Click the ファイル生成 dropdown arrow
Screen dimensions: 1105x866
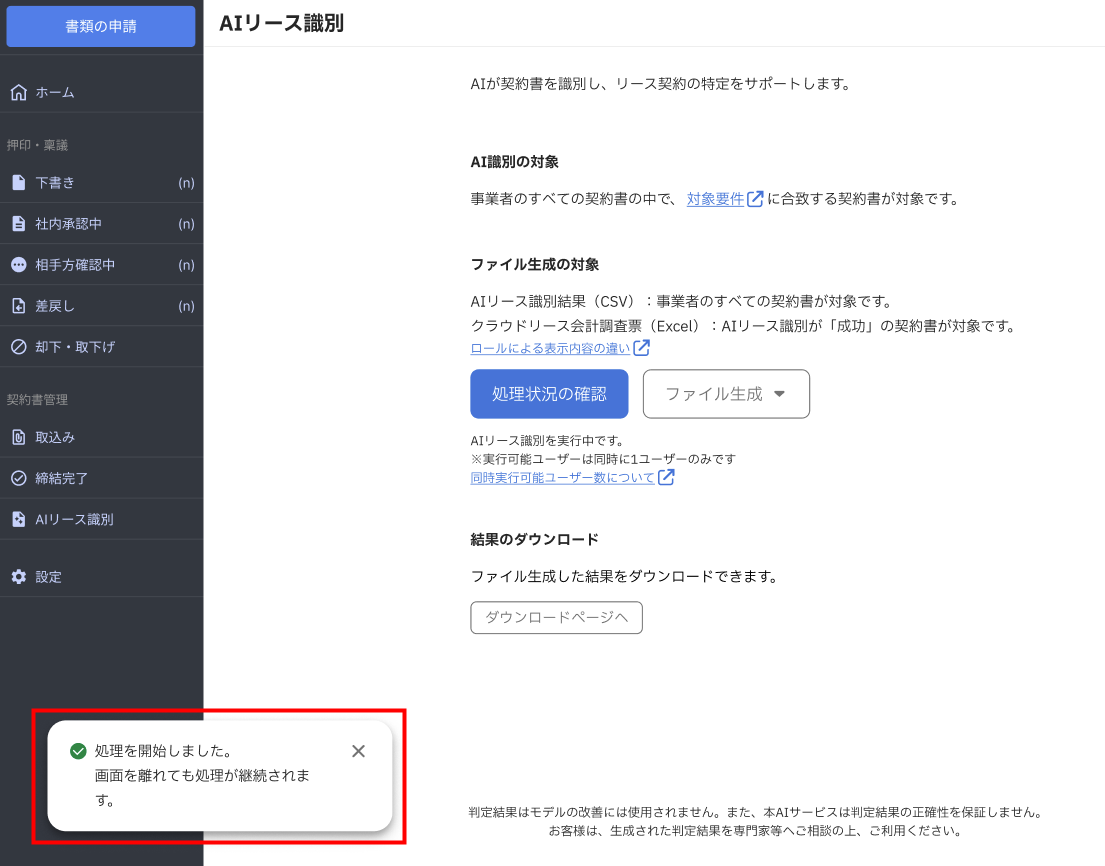pos(779,394)
